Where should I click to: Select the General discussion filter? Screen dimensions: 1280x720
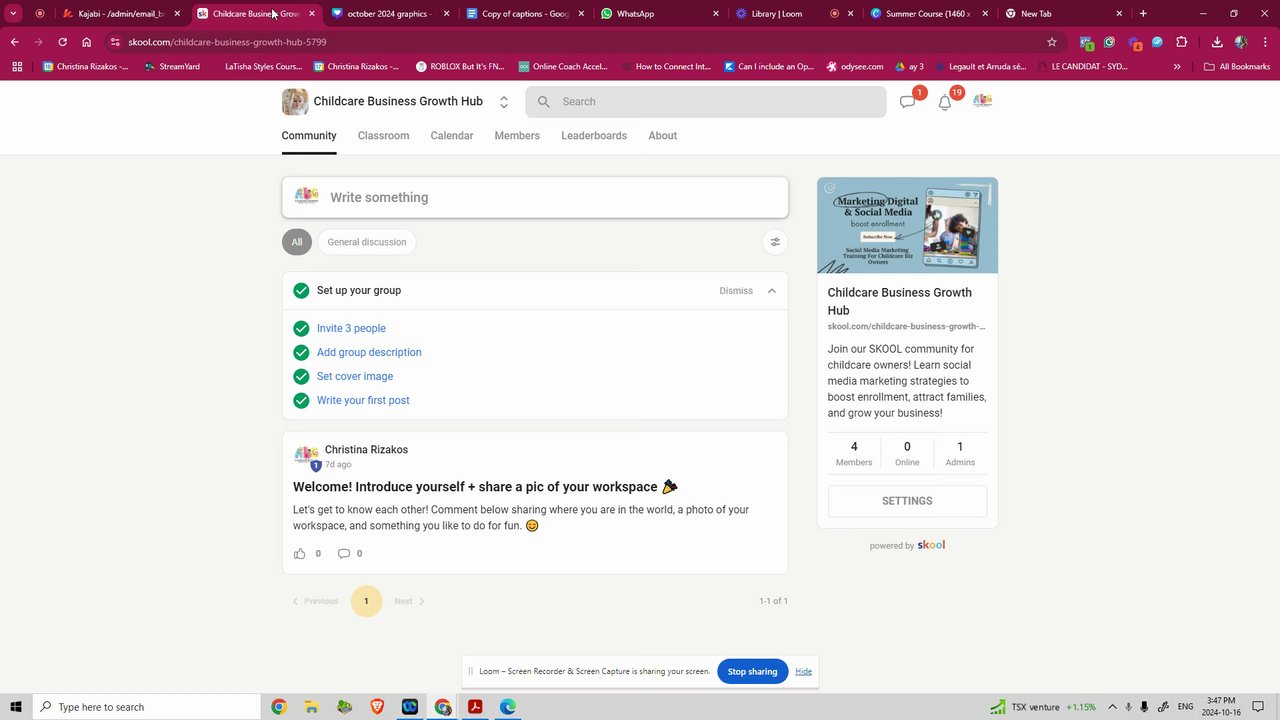coord(367,242)
